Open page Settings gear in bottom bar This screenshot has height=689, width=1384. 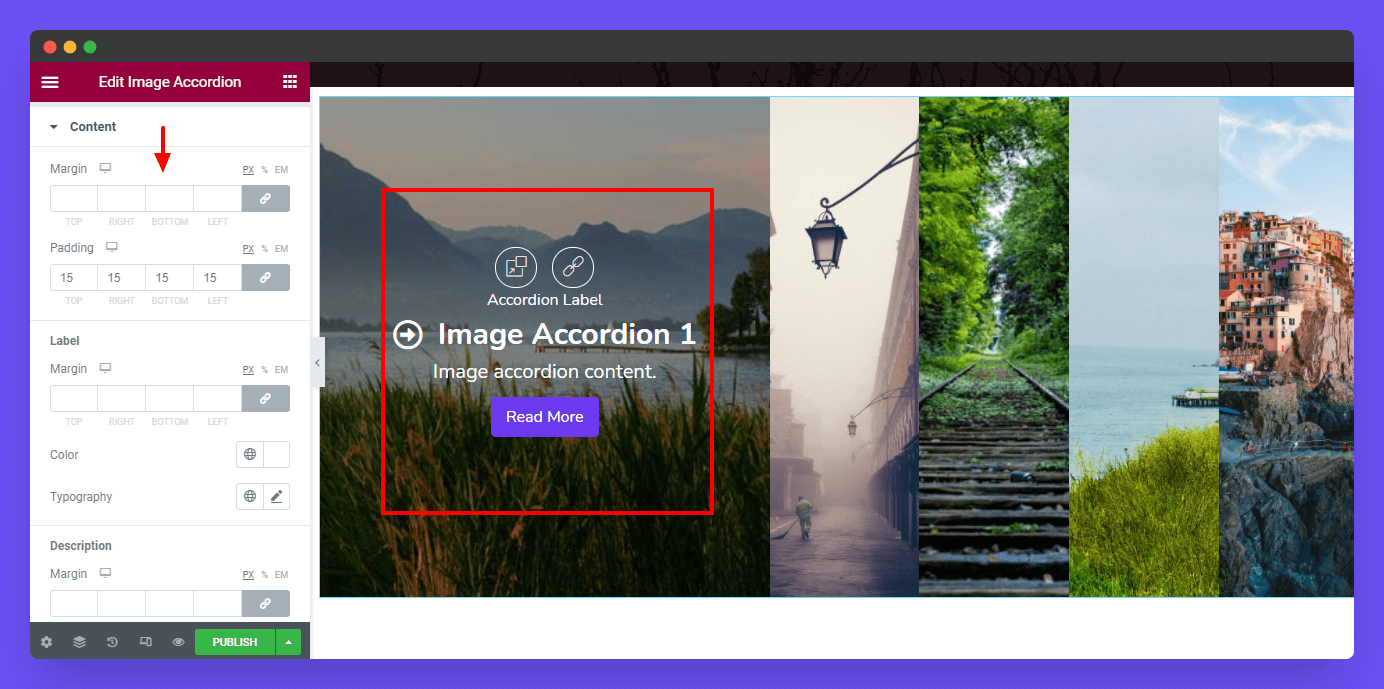46,642
